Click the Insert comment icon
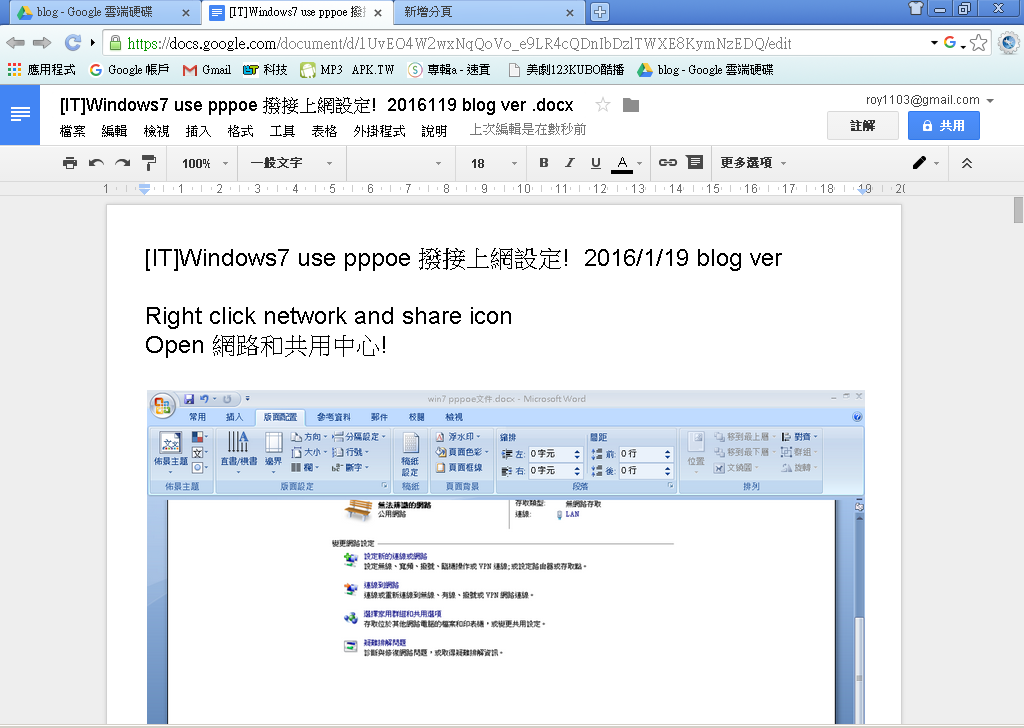The height and width of the screenshot is (728, 1024). pyautogui.click(x=695, y=163)
